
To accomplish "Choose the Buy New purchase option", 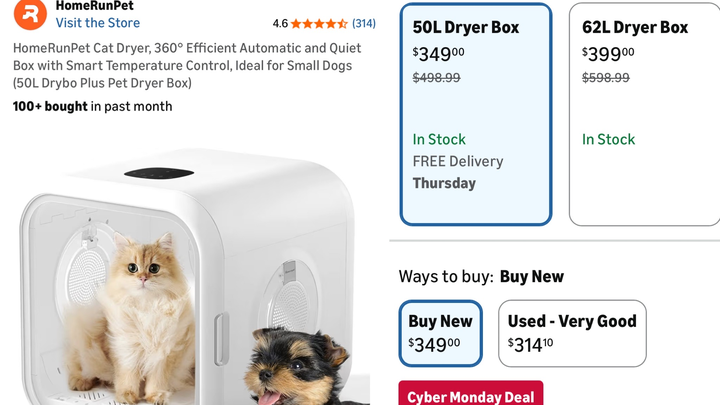I will [440, 333].
